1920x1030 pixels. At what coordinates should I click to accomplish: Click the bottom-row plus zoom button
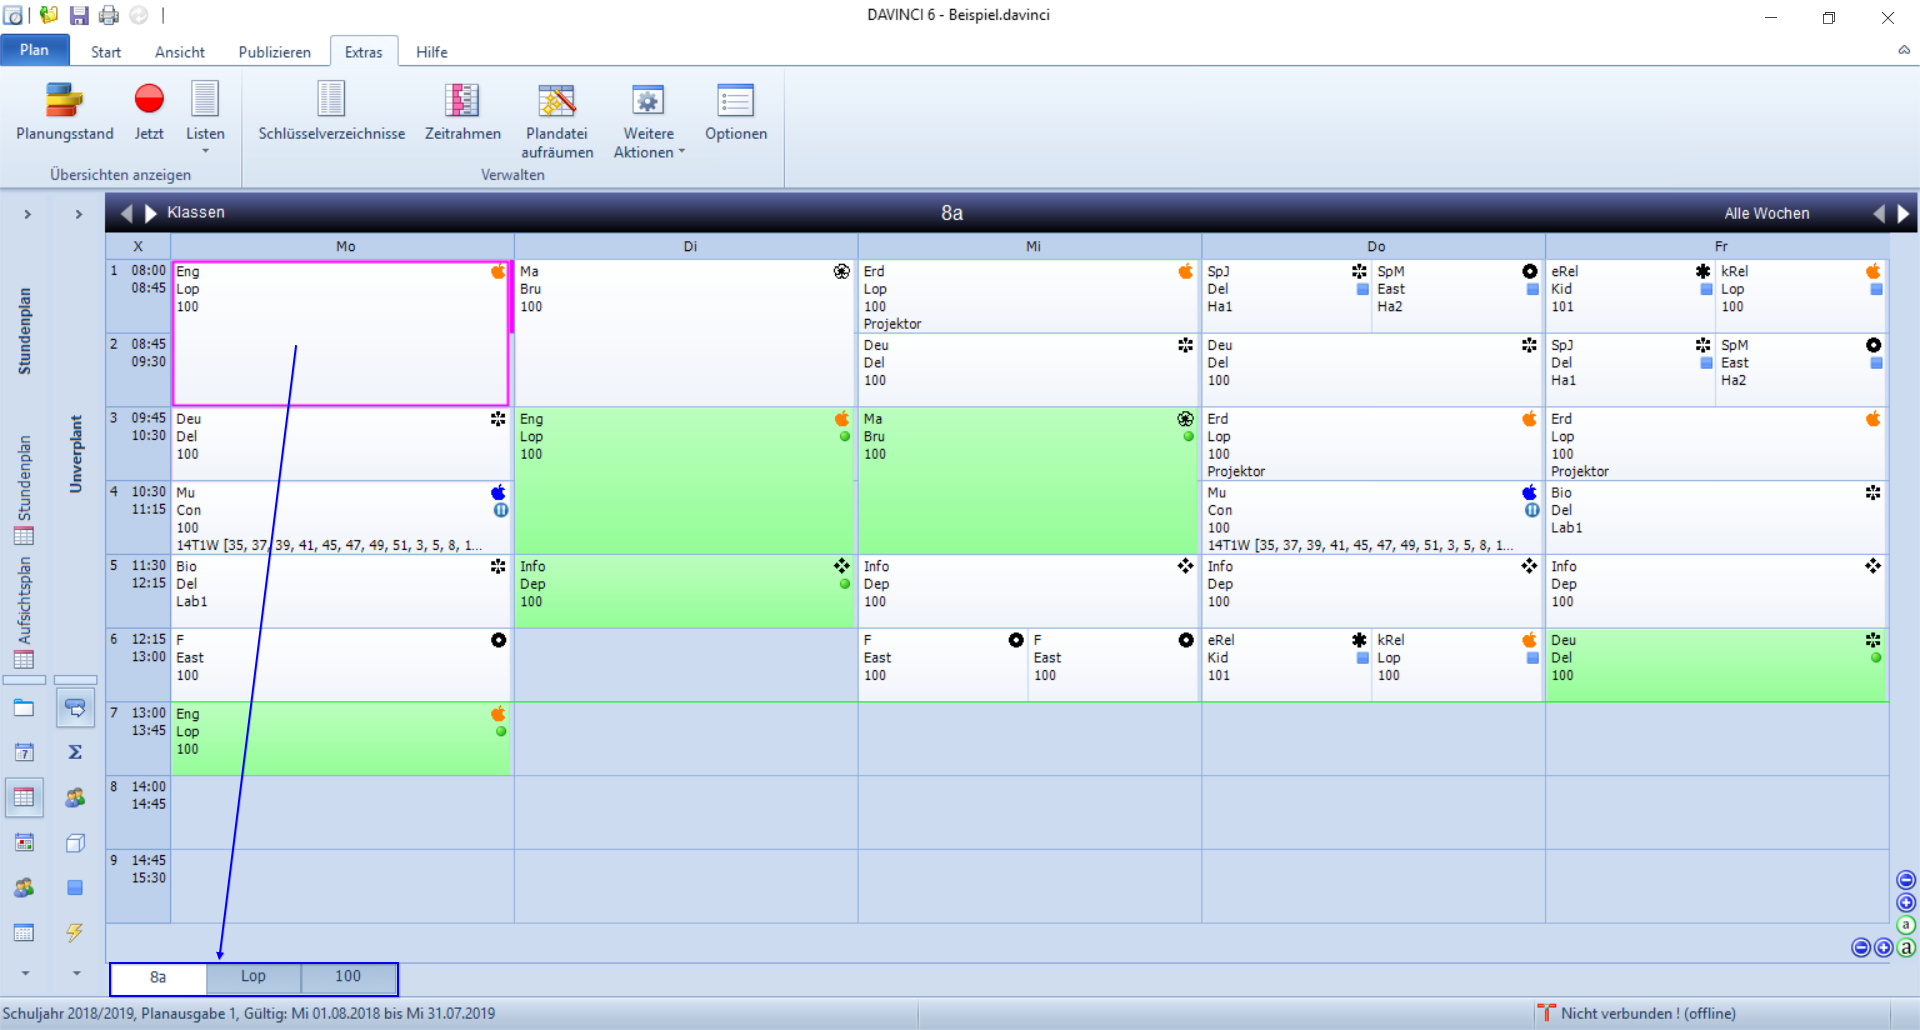click(x=1884, y=947)
